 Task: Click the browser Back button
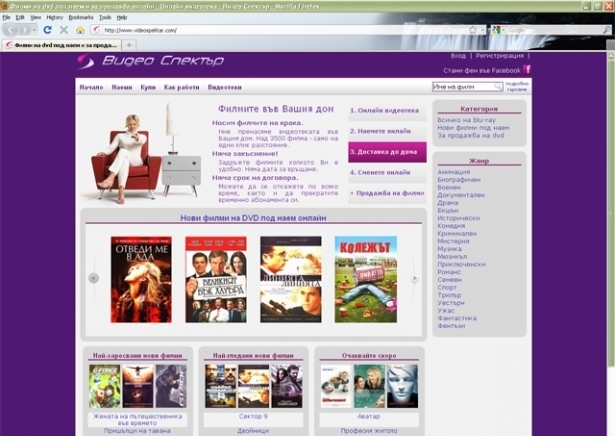tap(12, 30)
